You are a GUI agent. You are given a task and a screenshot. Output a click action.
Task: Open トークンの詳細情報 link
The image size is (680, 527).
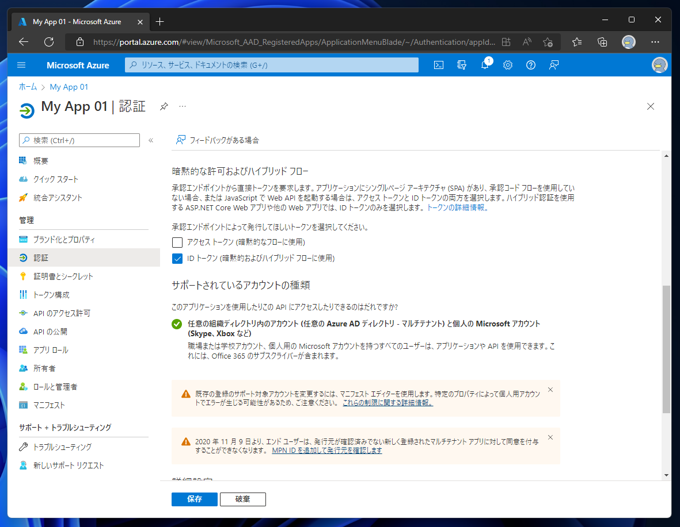point(458,208)
